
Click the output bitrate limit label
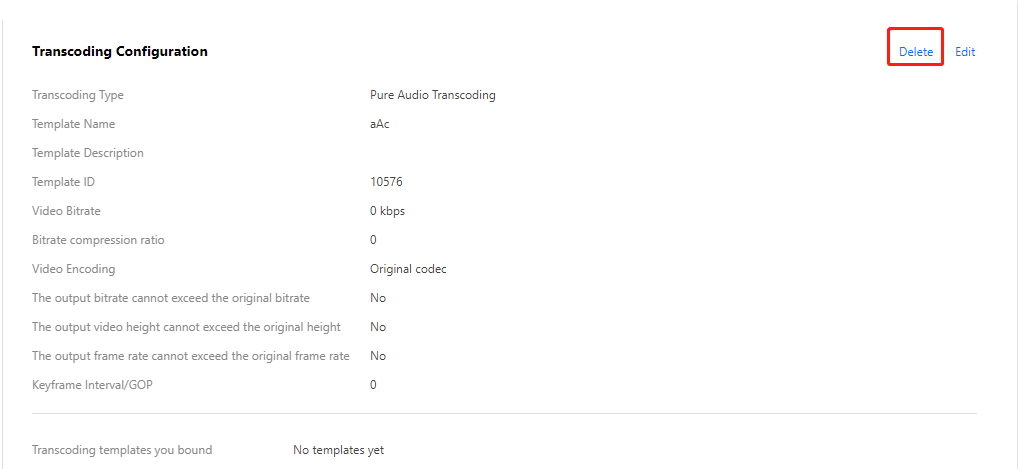pyautogui.click(x=171, y=298)
